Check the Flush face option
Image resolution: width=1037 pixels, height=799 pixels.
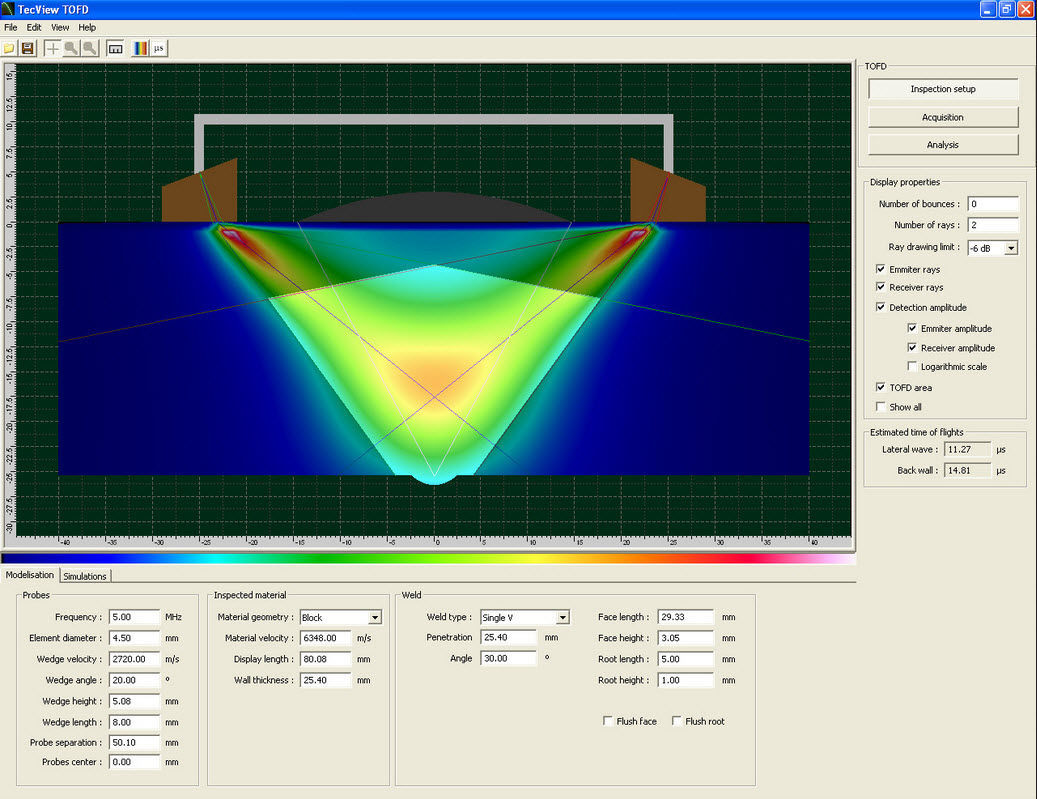tap(608, 721)
